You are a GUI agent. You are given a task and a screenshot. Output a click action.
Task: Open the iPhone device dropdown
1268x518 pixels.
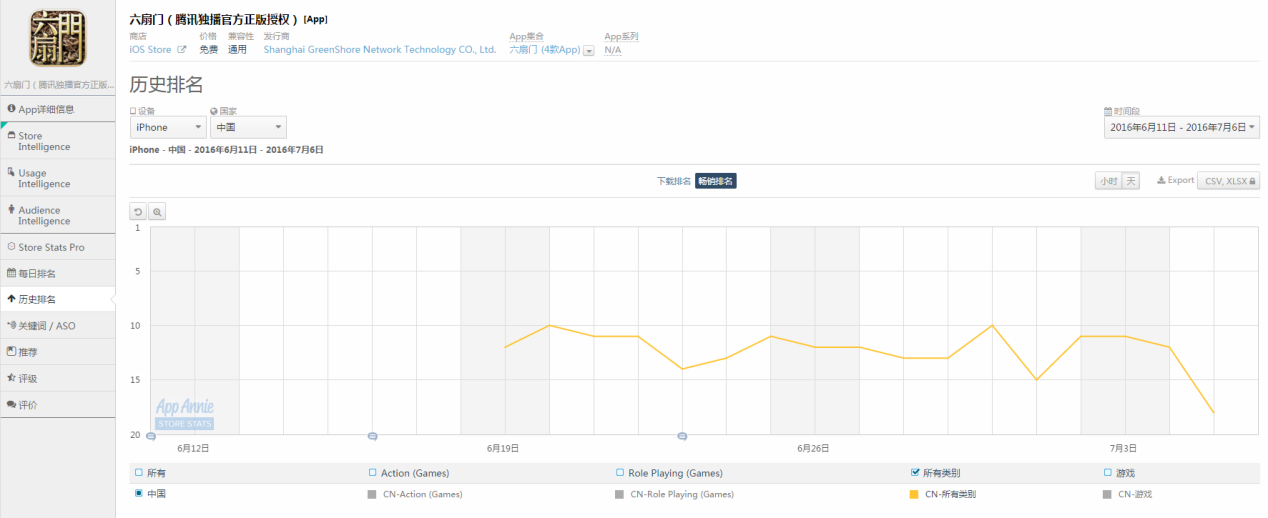coord(168,127)
